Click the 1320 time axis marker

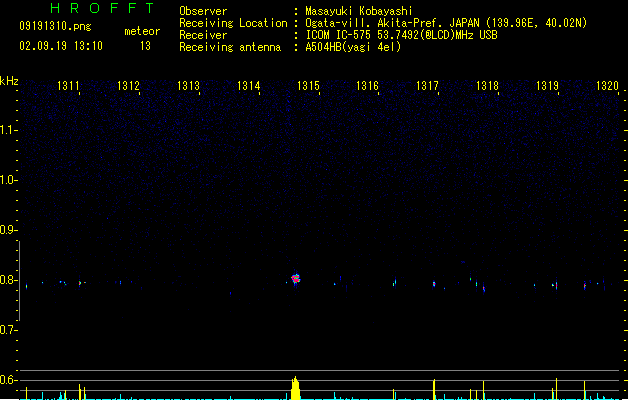tap(607, 86)
